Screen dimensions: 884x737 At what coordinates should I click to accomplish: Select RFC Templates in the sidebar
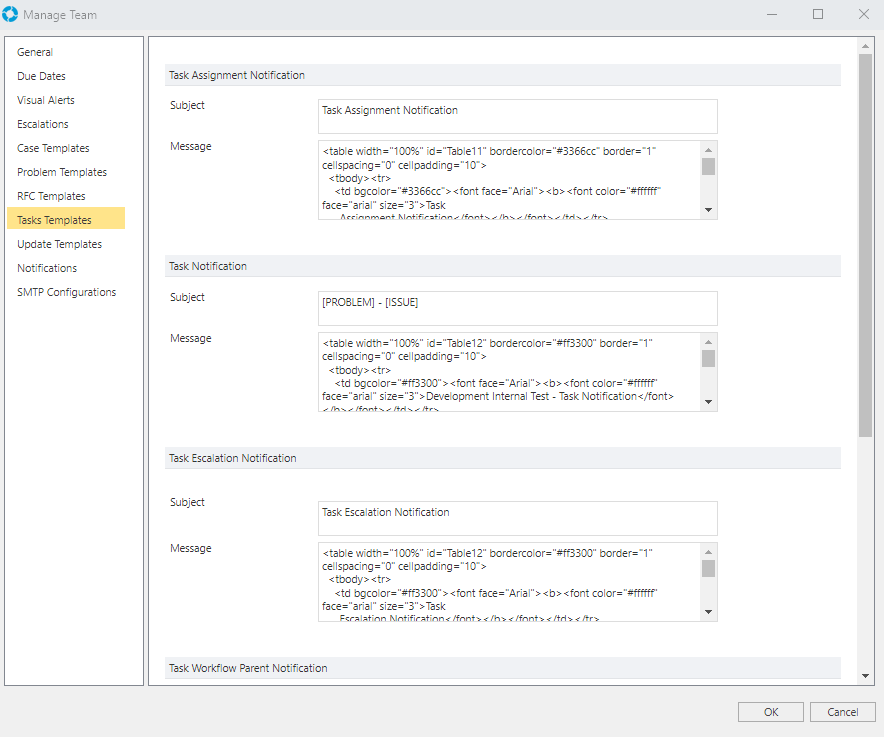[51, 196]
